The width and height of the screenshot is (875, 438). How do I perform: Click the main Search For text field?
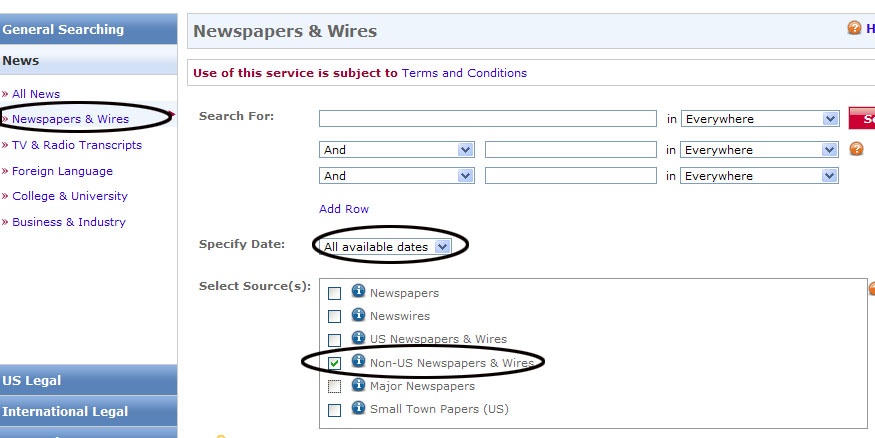tap(488, 118)
